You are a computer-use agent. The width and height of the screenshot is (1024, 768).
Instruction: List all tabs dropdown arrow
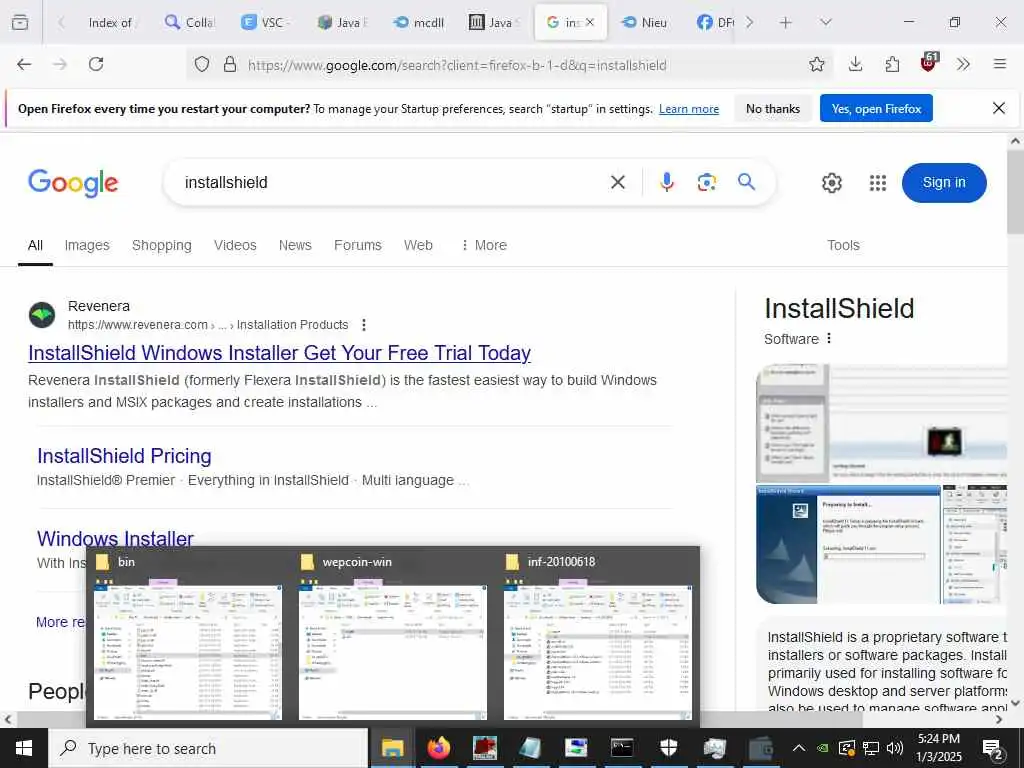825,23
